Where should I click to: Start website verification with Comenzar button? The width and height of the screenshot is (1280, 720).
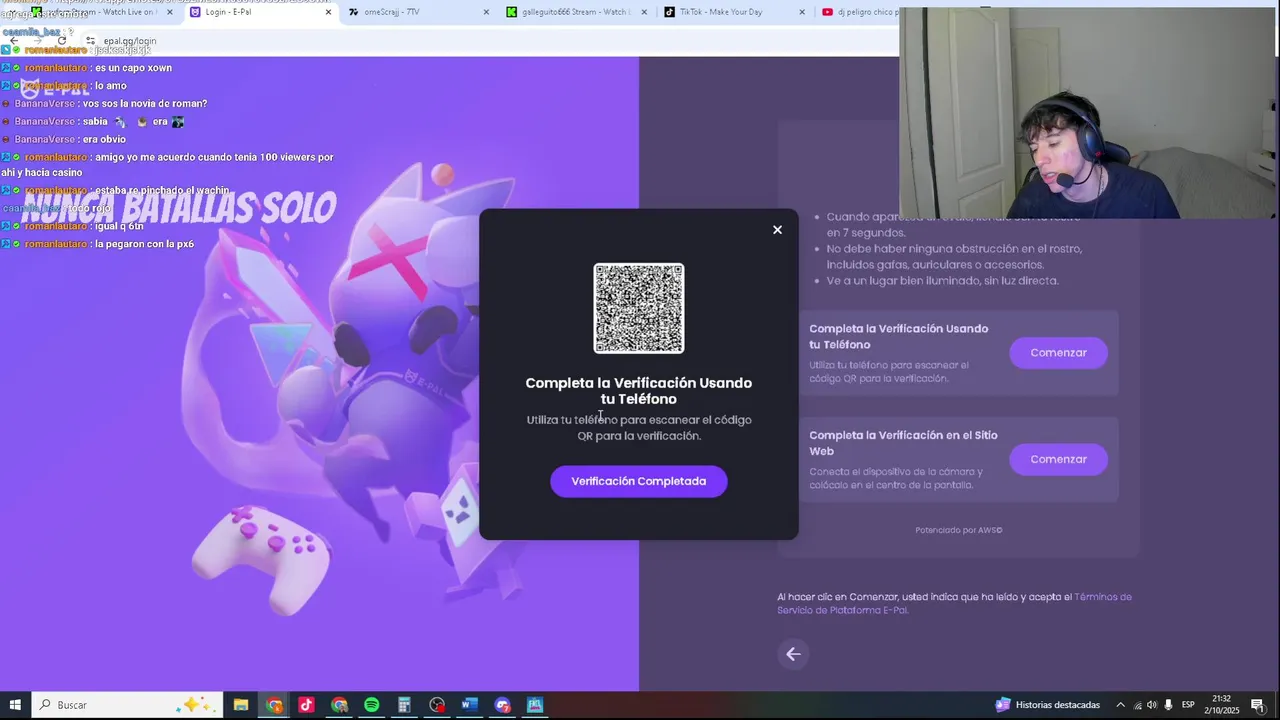click(x=1058, y=459)
